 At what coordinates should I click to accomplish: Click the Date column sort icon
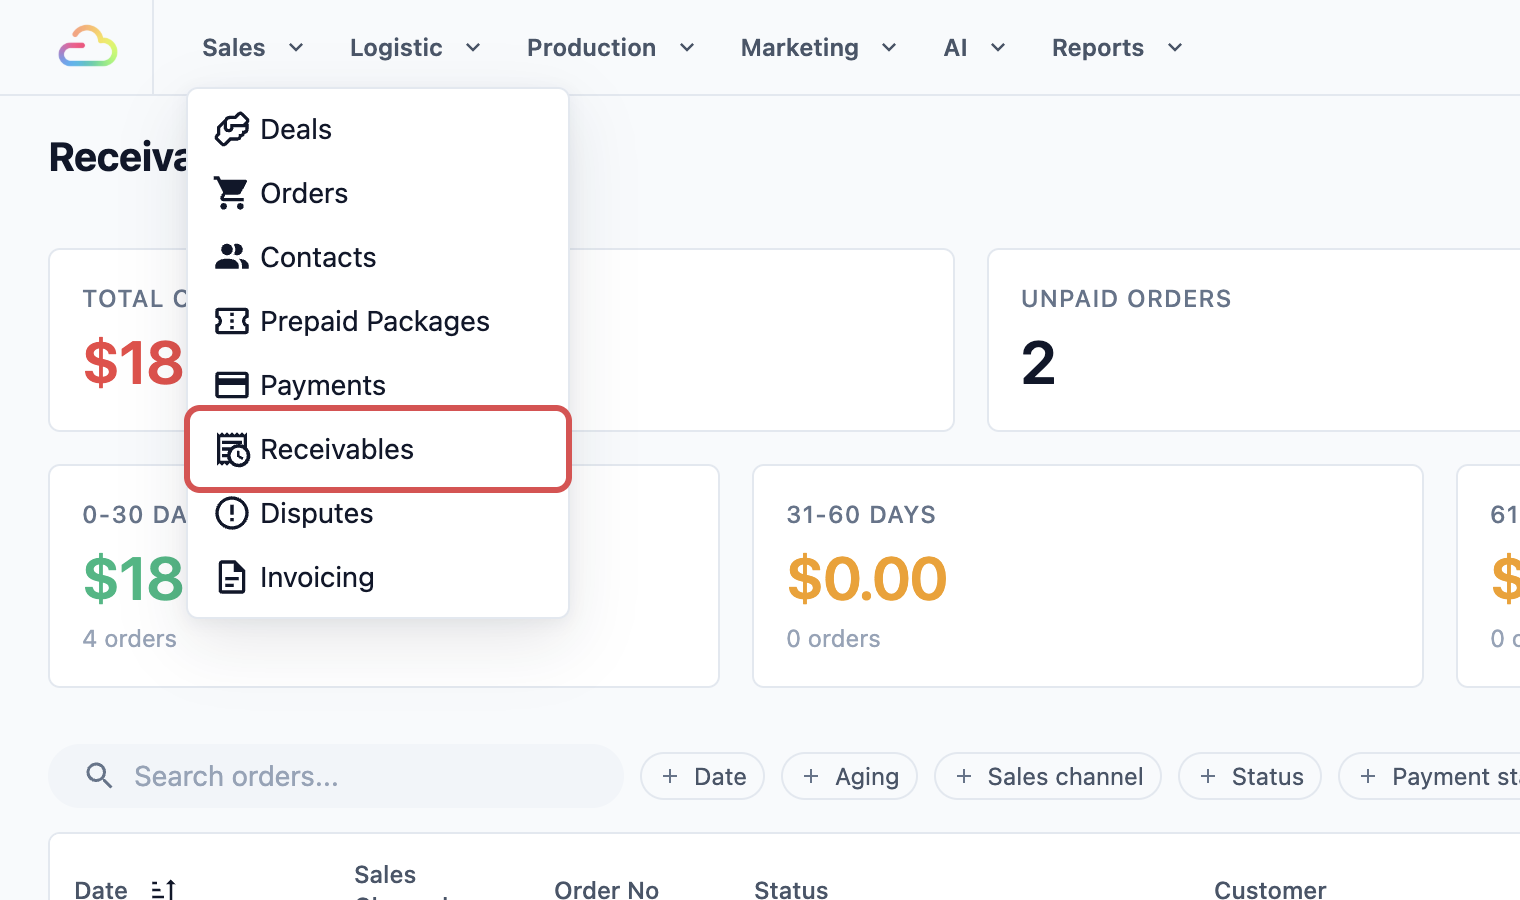(x=163, y=889)
